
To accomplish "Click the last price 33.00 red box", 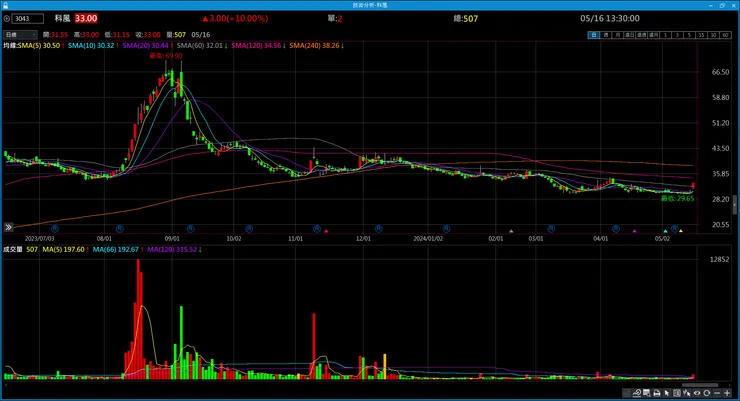I will tap(86, 18).
